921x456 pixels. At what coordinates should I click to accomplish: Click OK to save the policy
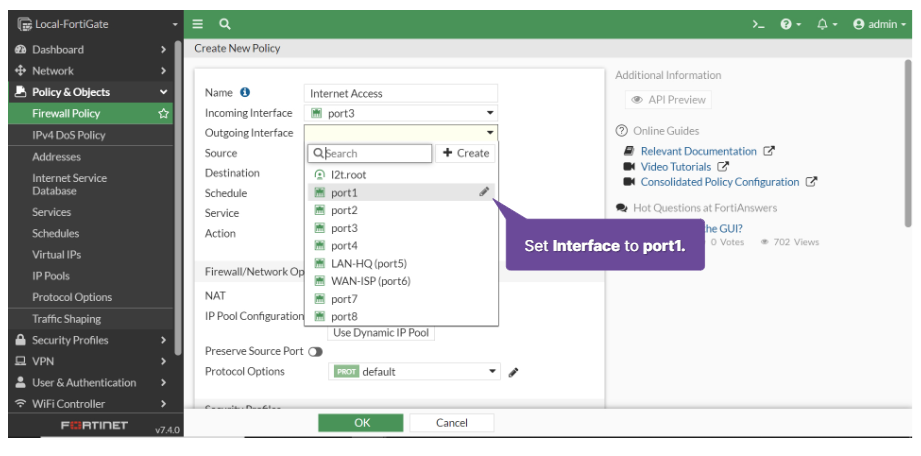361,423
